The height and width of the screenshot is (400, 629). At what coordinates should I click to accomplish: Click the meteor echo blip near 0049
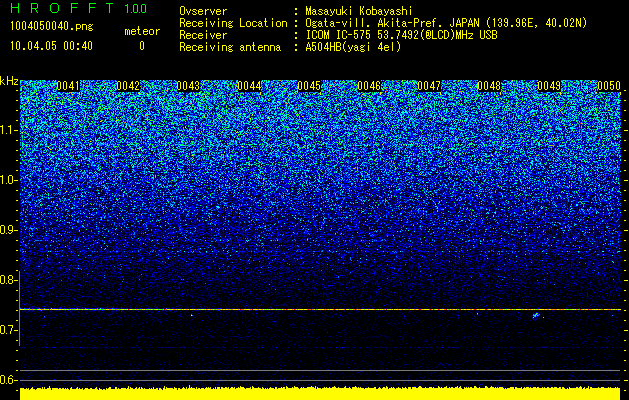(536, 315)
